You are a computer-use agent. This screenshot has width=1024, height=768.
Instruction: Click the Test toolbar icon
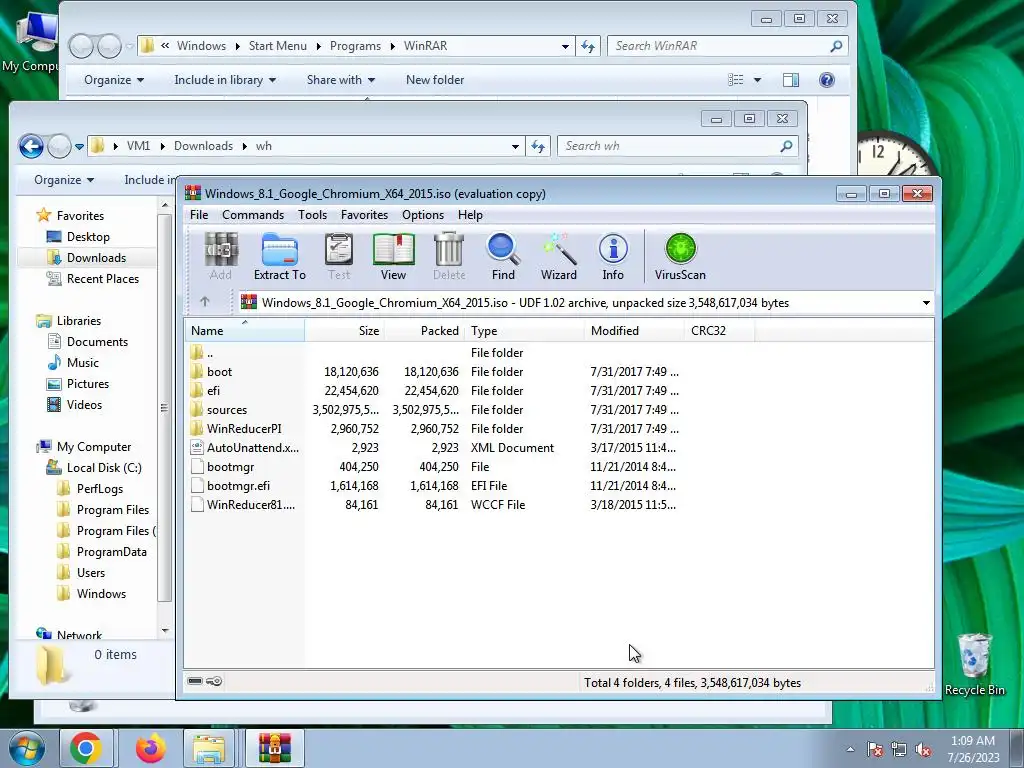coord(339,257)
